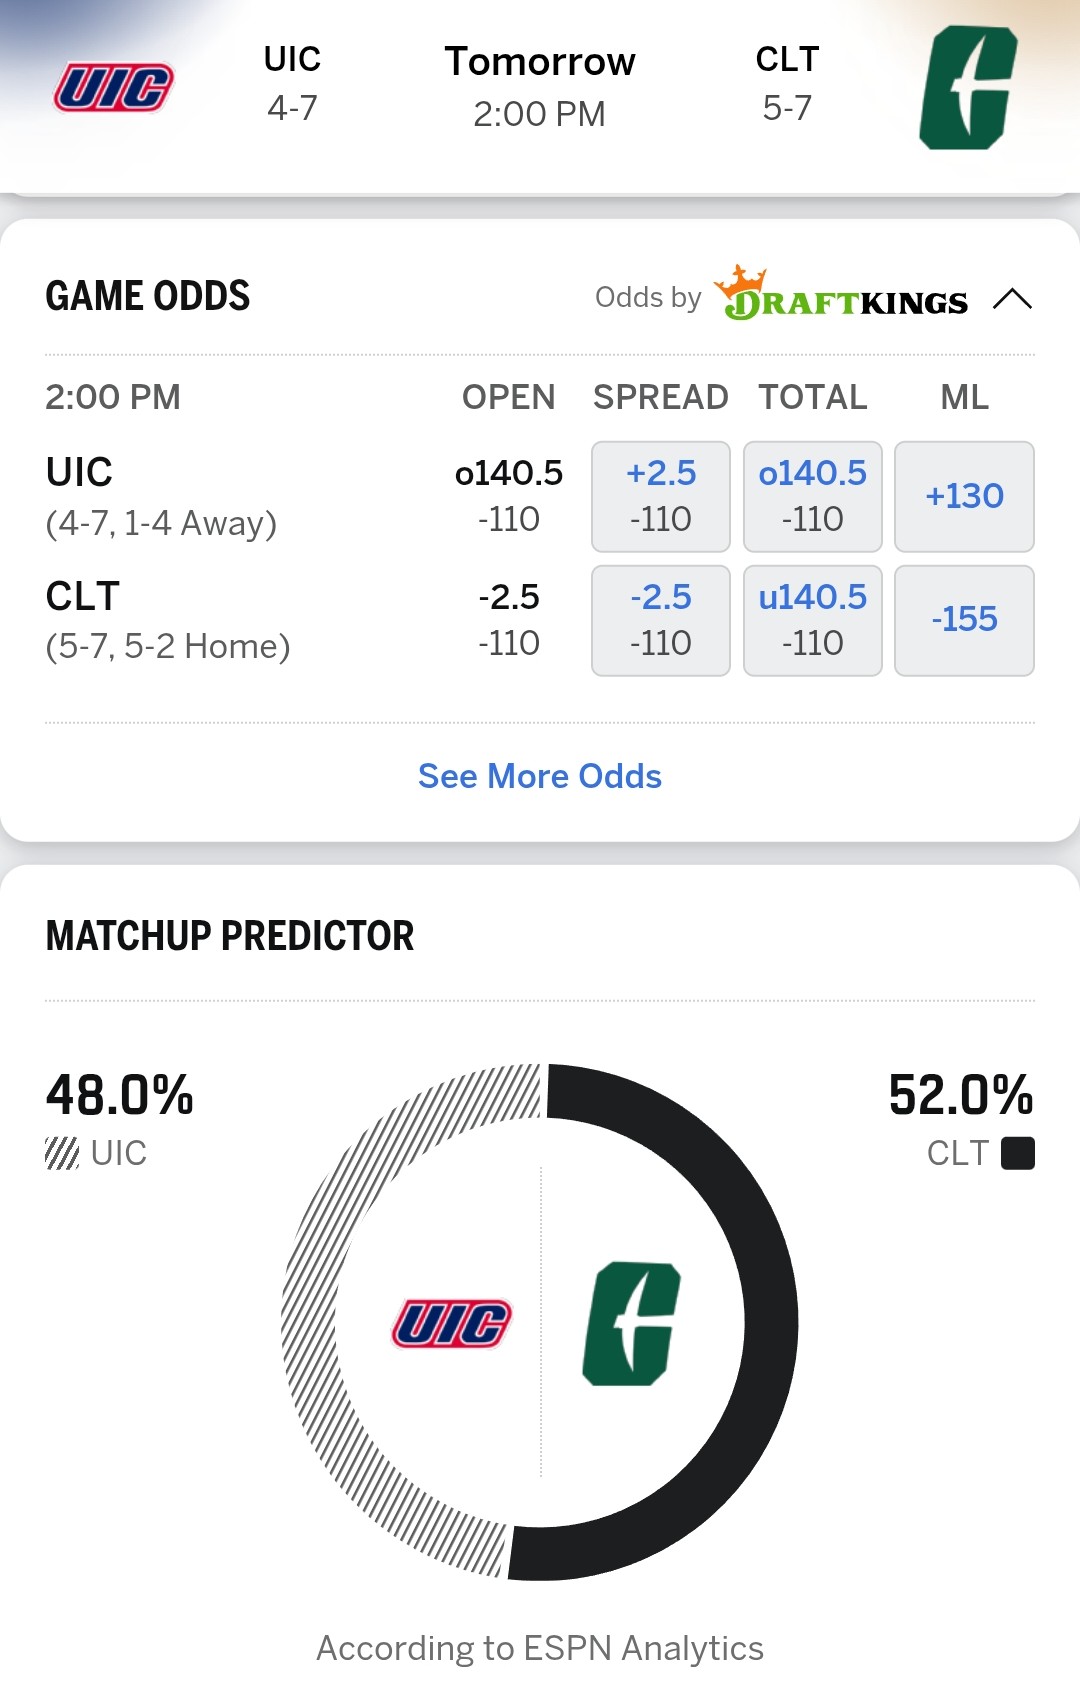Image resolution: width=1080 pixels, height=1698 pixels.
Task: Tap the Charlotte logo inside predictor chart
Action: (631, 1324)
